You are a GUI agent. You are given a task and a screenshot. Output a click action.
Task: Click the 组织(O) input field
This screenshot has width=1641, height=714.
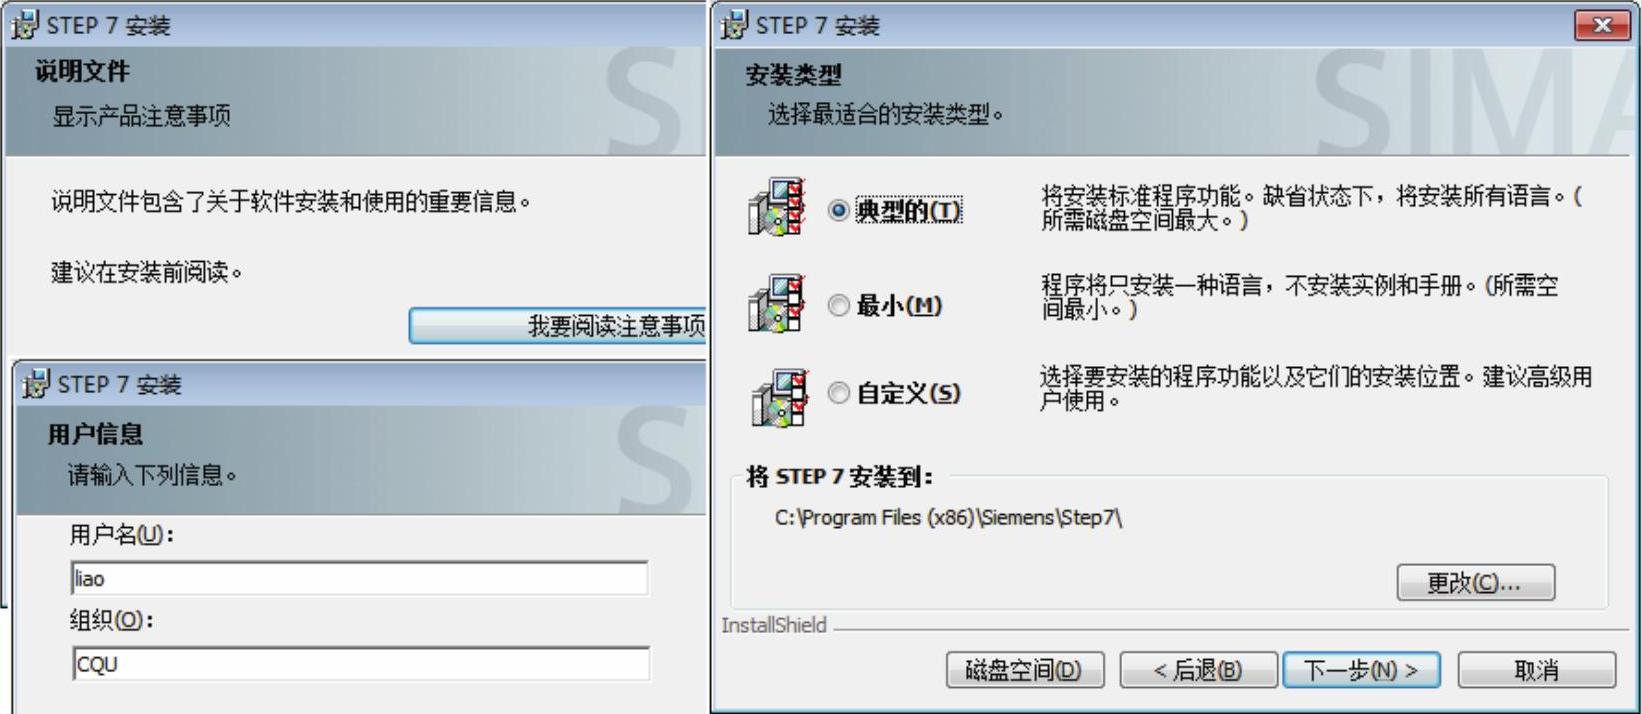360,664
